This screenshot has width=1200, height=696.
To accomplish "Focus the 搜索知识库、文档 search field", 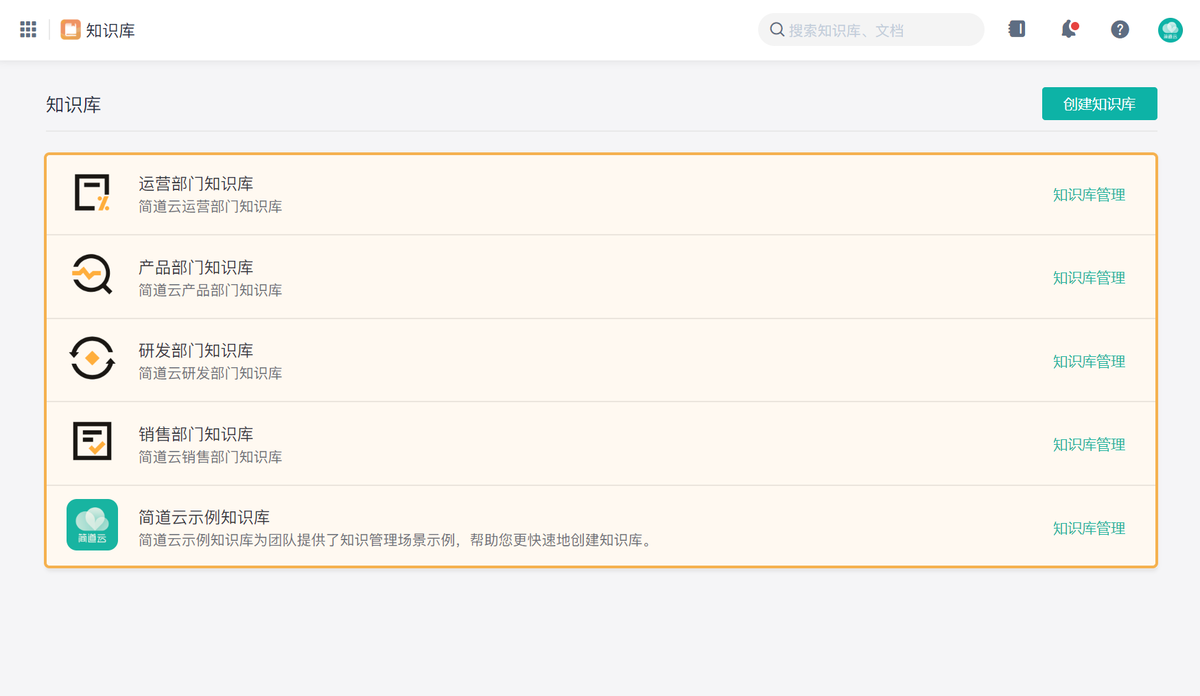I will tap(871, 30).
